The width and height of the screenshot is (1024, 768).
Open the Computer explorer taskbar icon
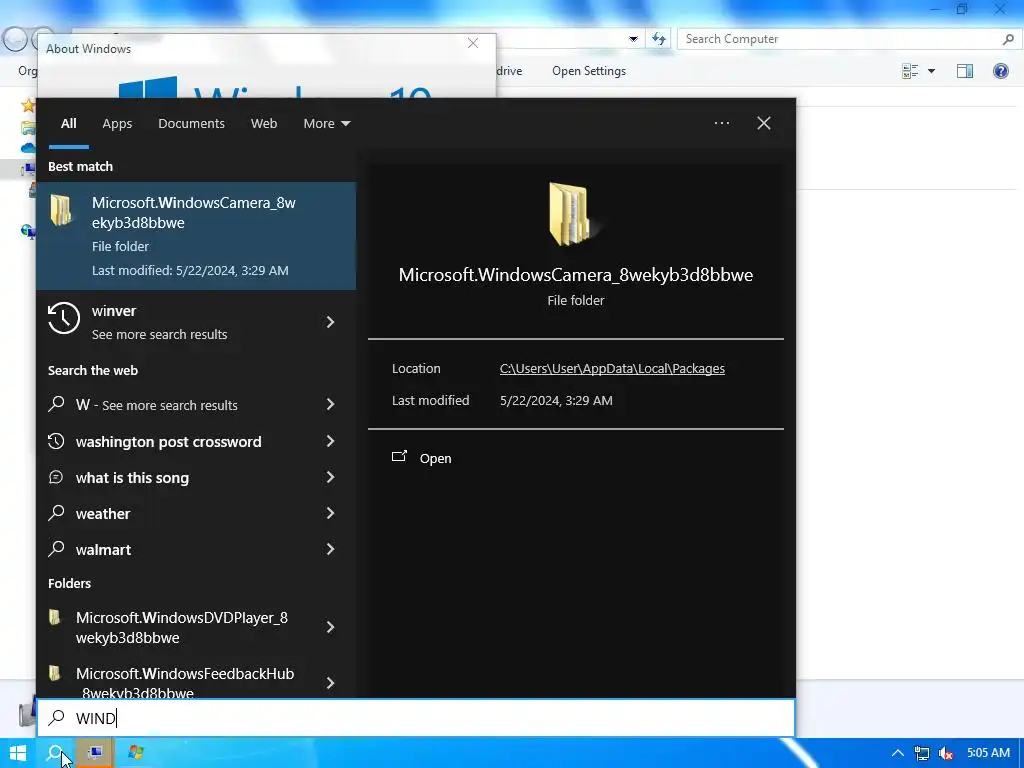pyautogui.click(x=95, y=753)
